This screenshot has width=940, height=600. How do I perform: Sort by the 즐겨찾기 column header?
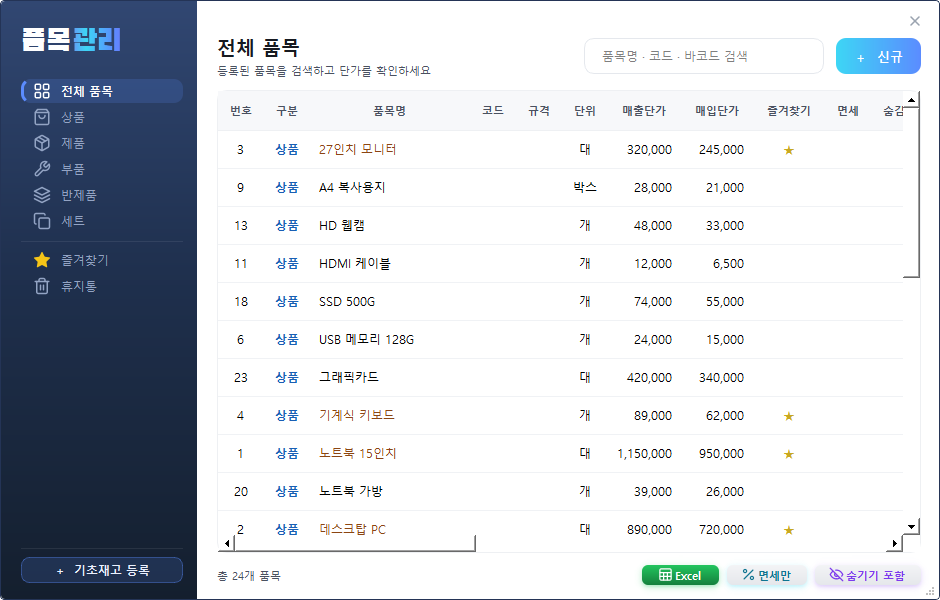pos(789,111)
